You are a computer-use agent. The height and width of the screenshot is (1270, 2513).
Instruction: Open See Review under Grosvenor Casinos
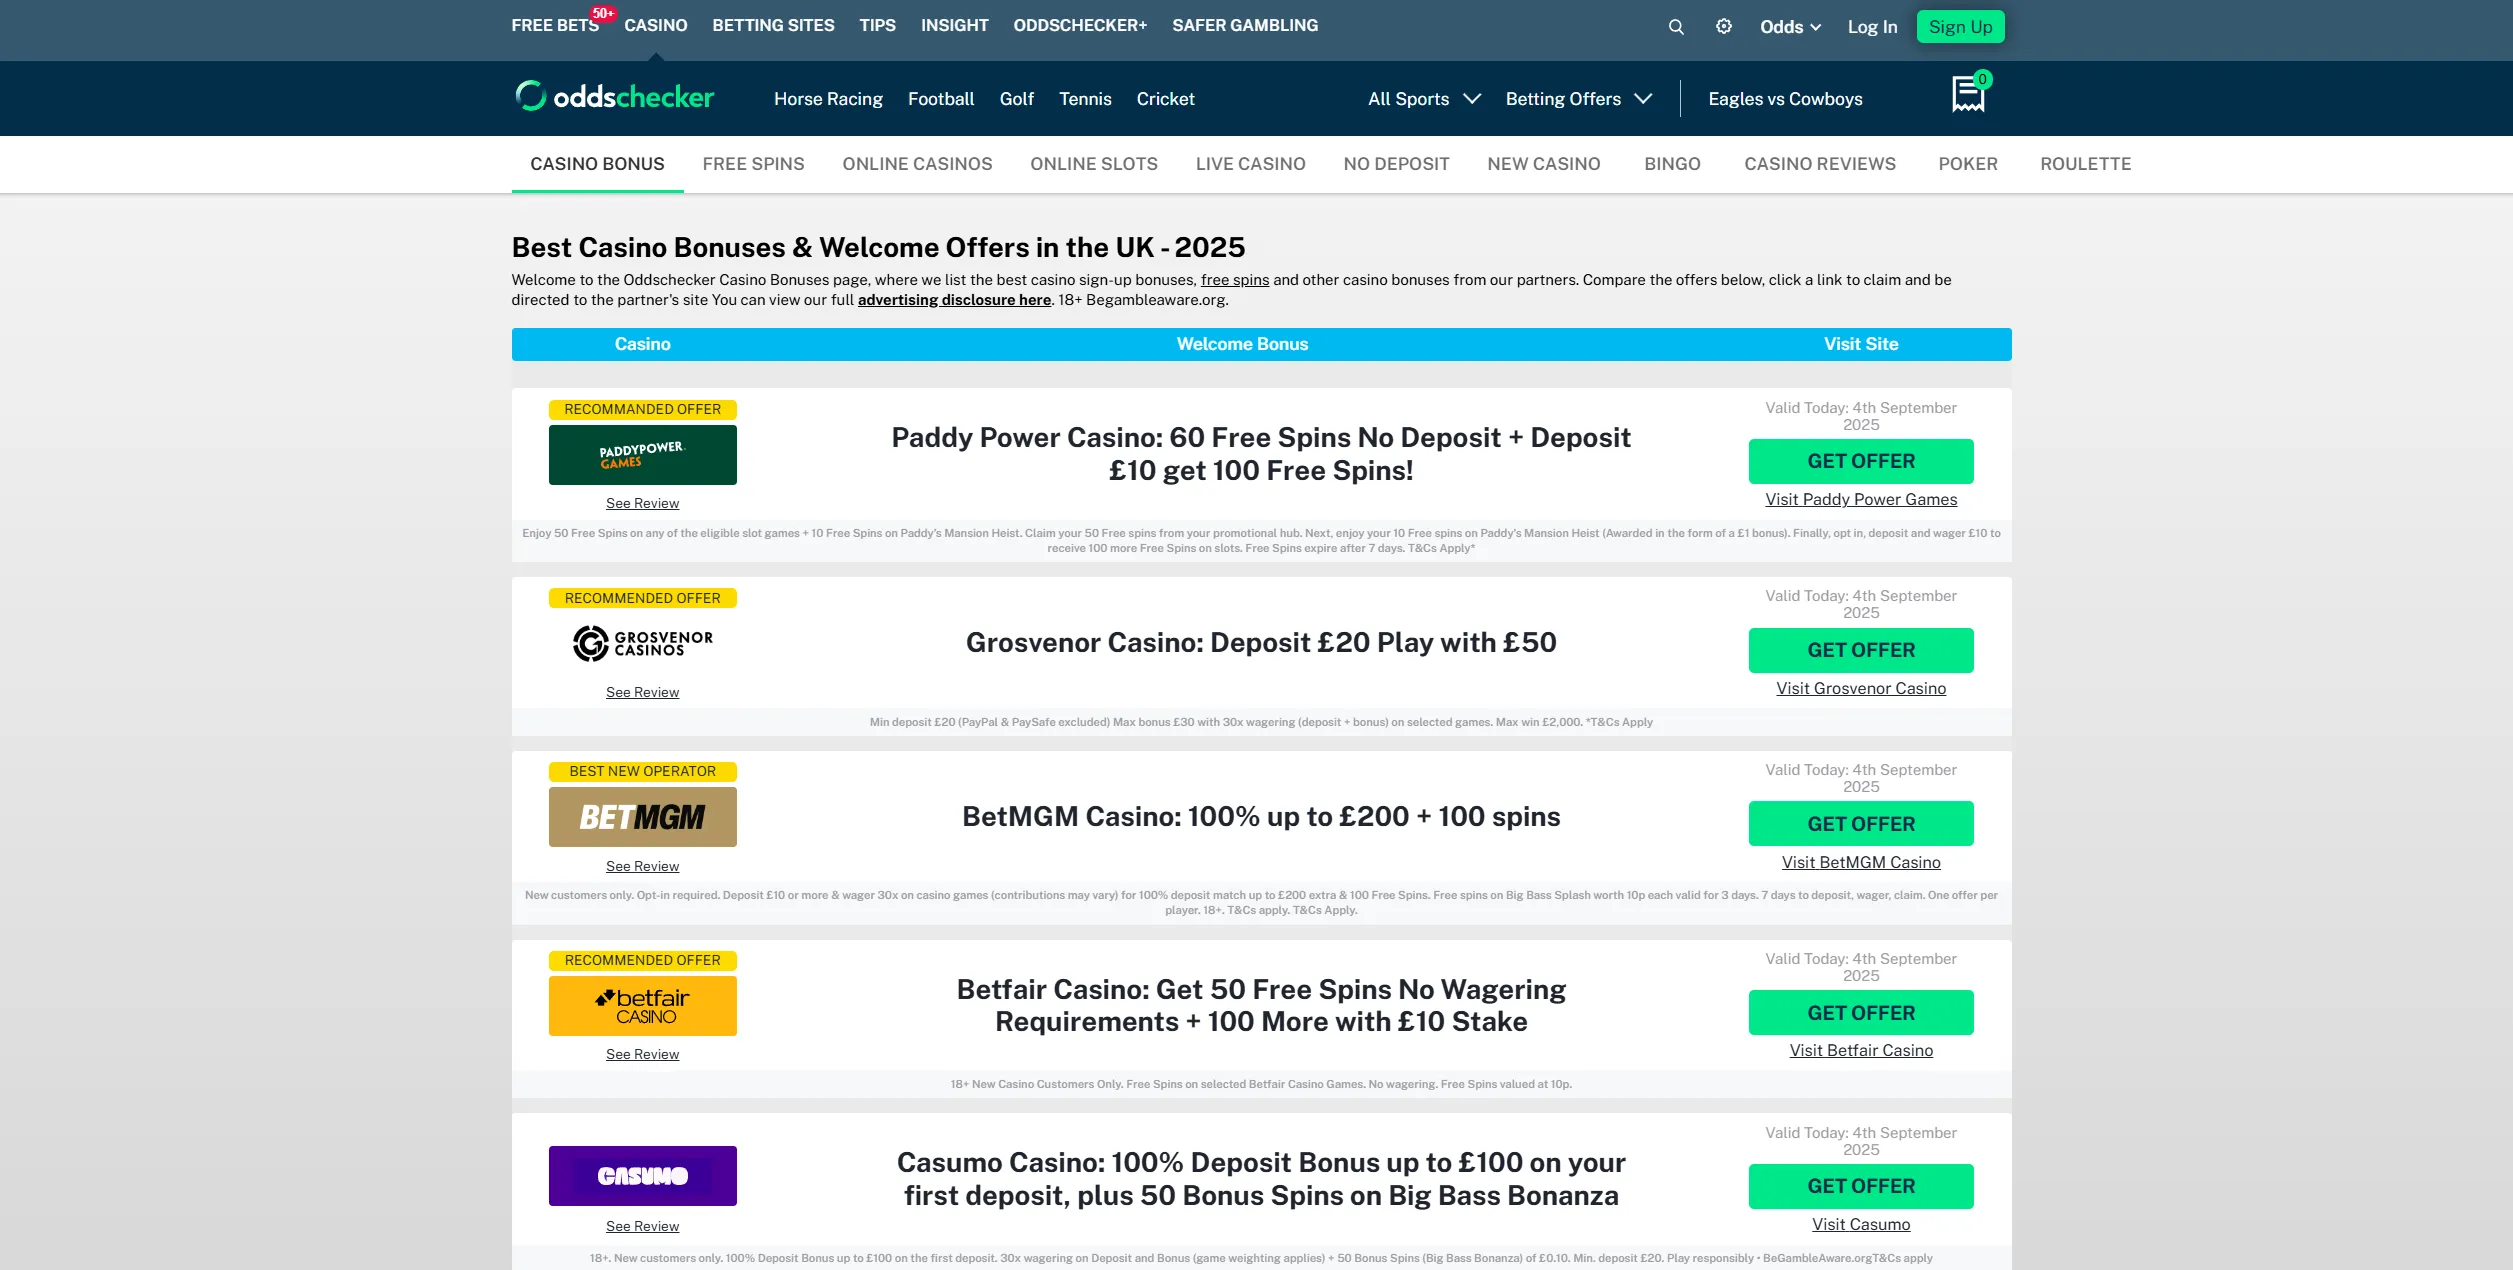(642, 692)
